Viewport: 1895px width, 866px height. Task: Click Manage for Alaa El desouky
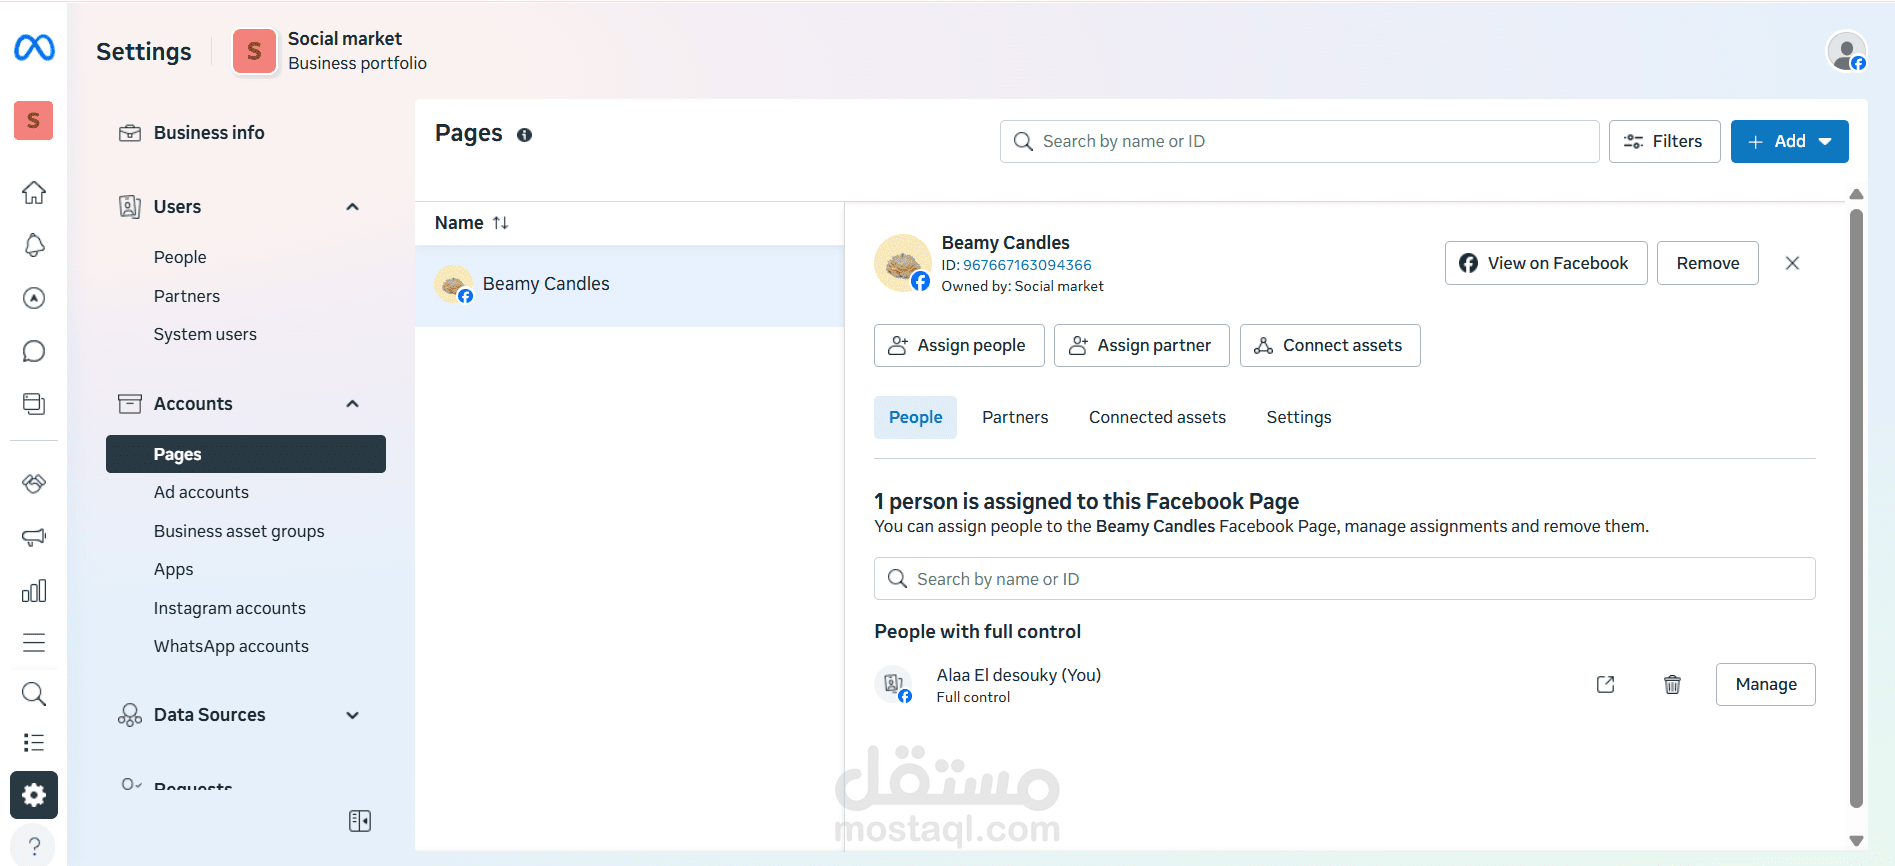(1766, 684)
